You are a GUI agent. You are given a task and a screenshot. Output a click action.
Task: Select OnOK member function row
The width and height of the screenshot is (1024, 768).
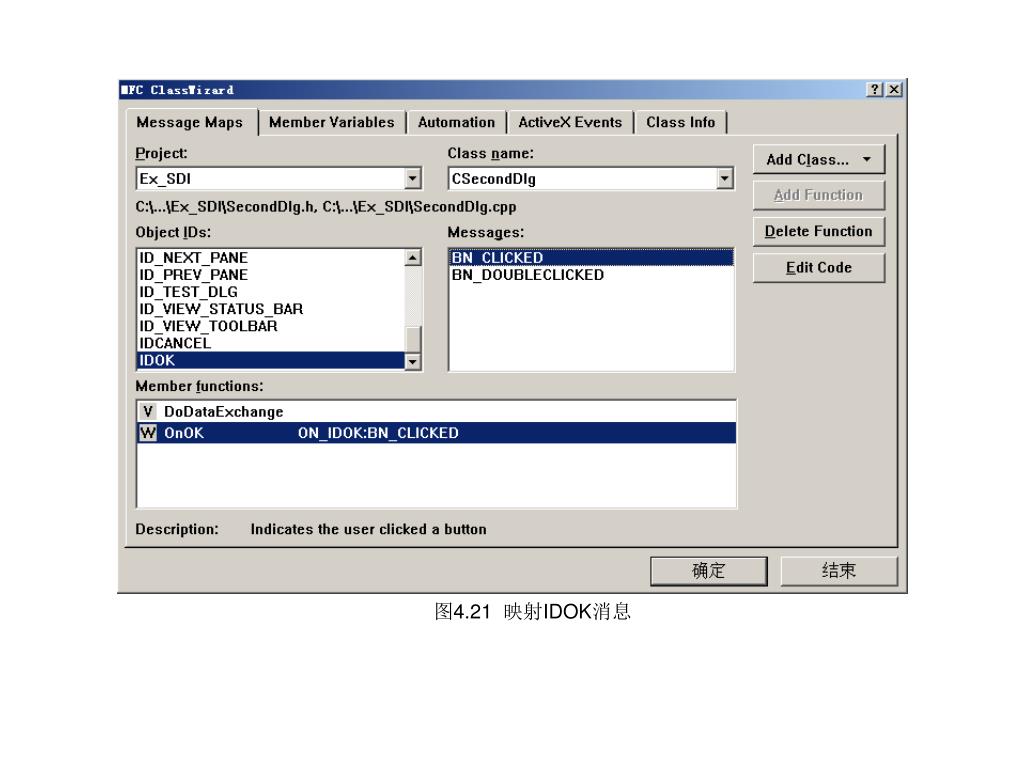[436, 433]
